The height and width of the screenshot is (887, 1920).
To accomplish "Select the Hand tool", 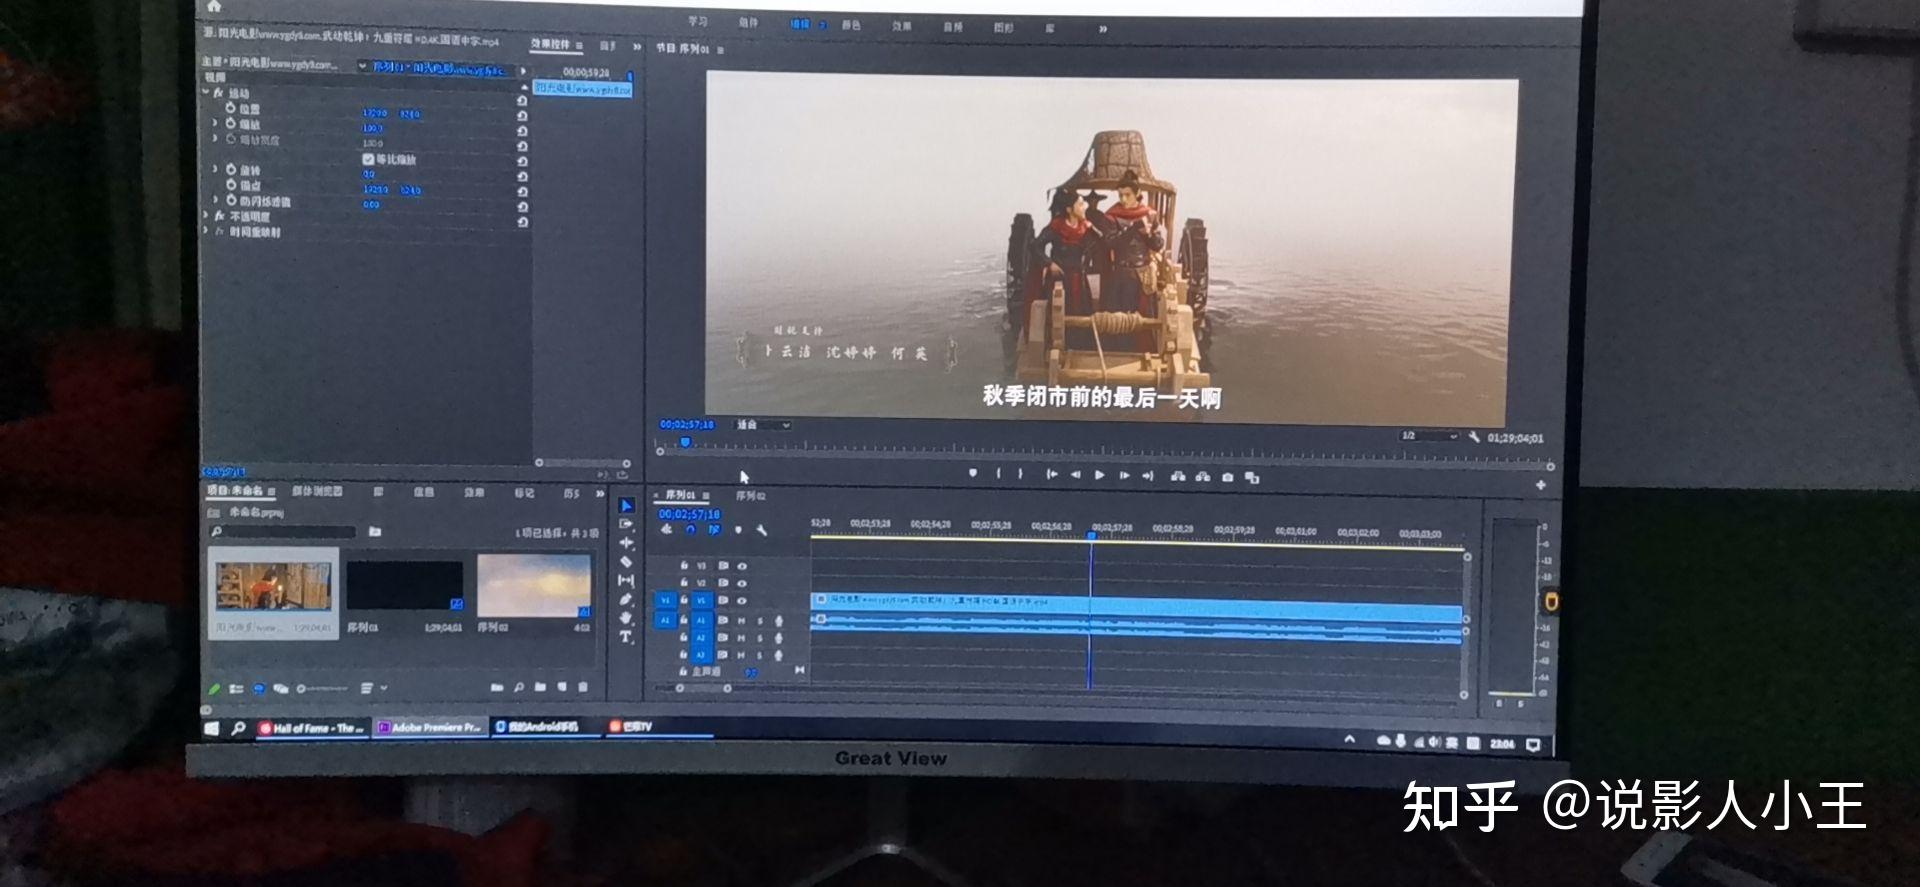I will pos(626,618).
